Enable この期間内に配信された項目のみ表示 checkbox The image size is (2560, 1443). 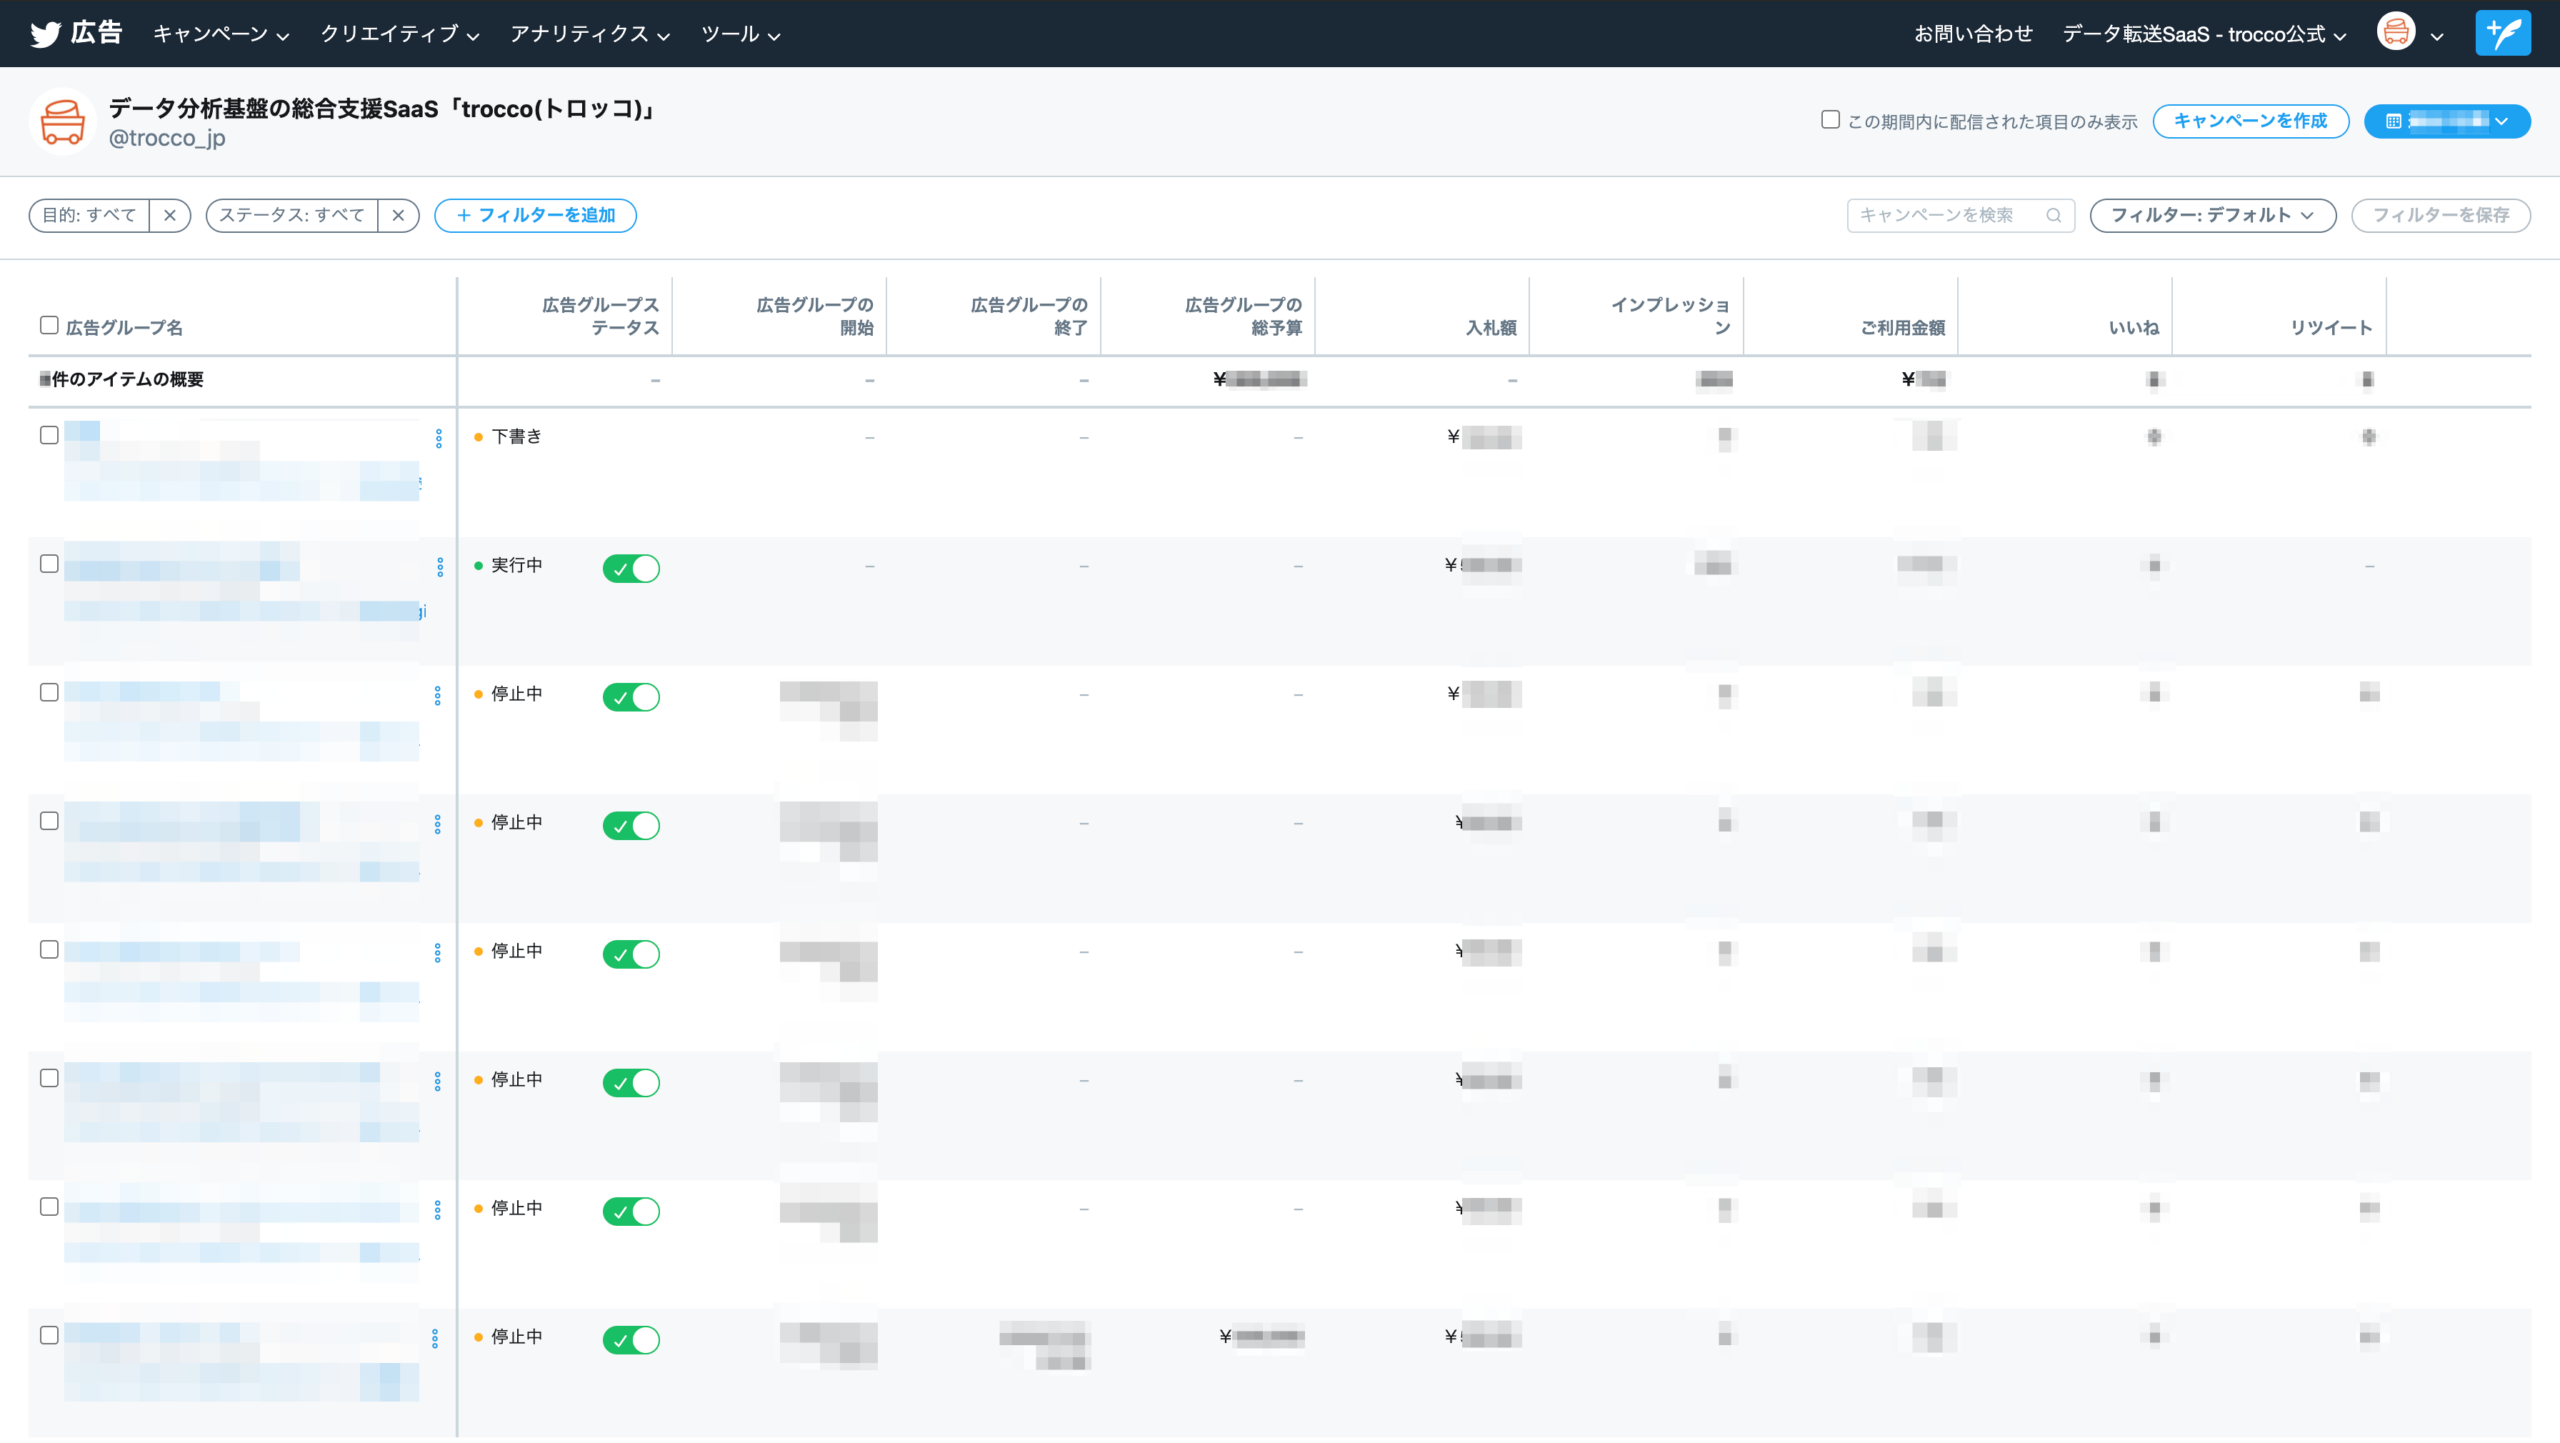[1830, 119]
